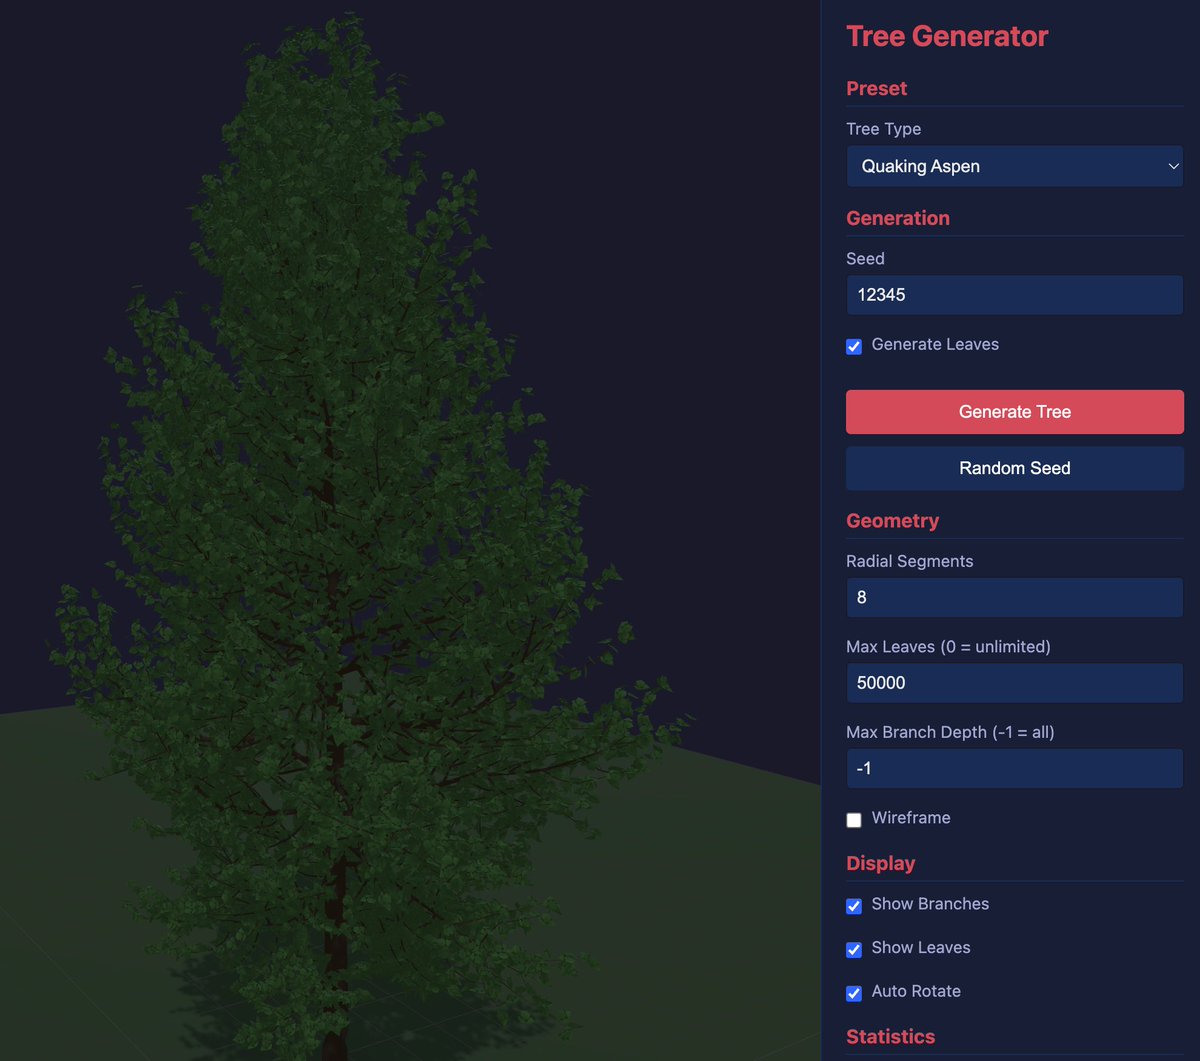Focus the Radial Segments input field
The width and height of the screenshot is (1200, 1061).
click(x=1015, y=597)
